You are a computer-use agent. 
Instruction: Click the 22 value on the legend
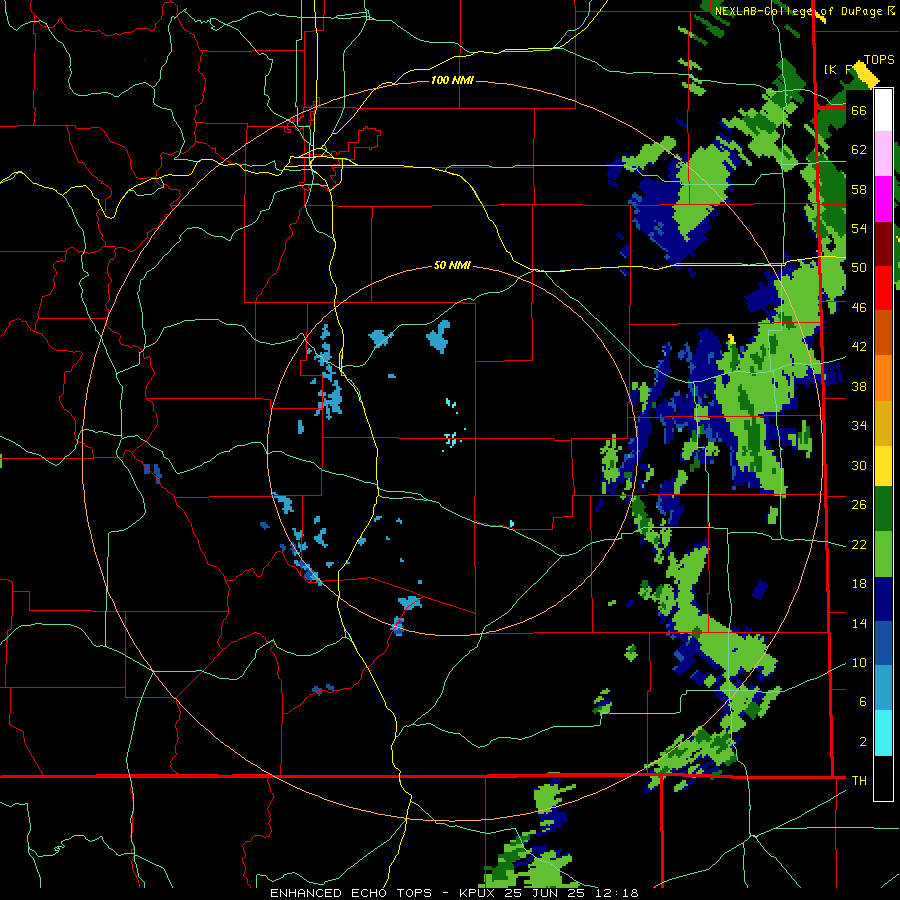pyautogui.click(x=859, y=545)
